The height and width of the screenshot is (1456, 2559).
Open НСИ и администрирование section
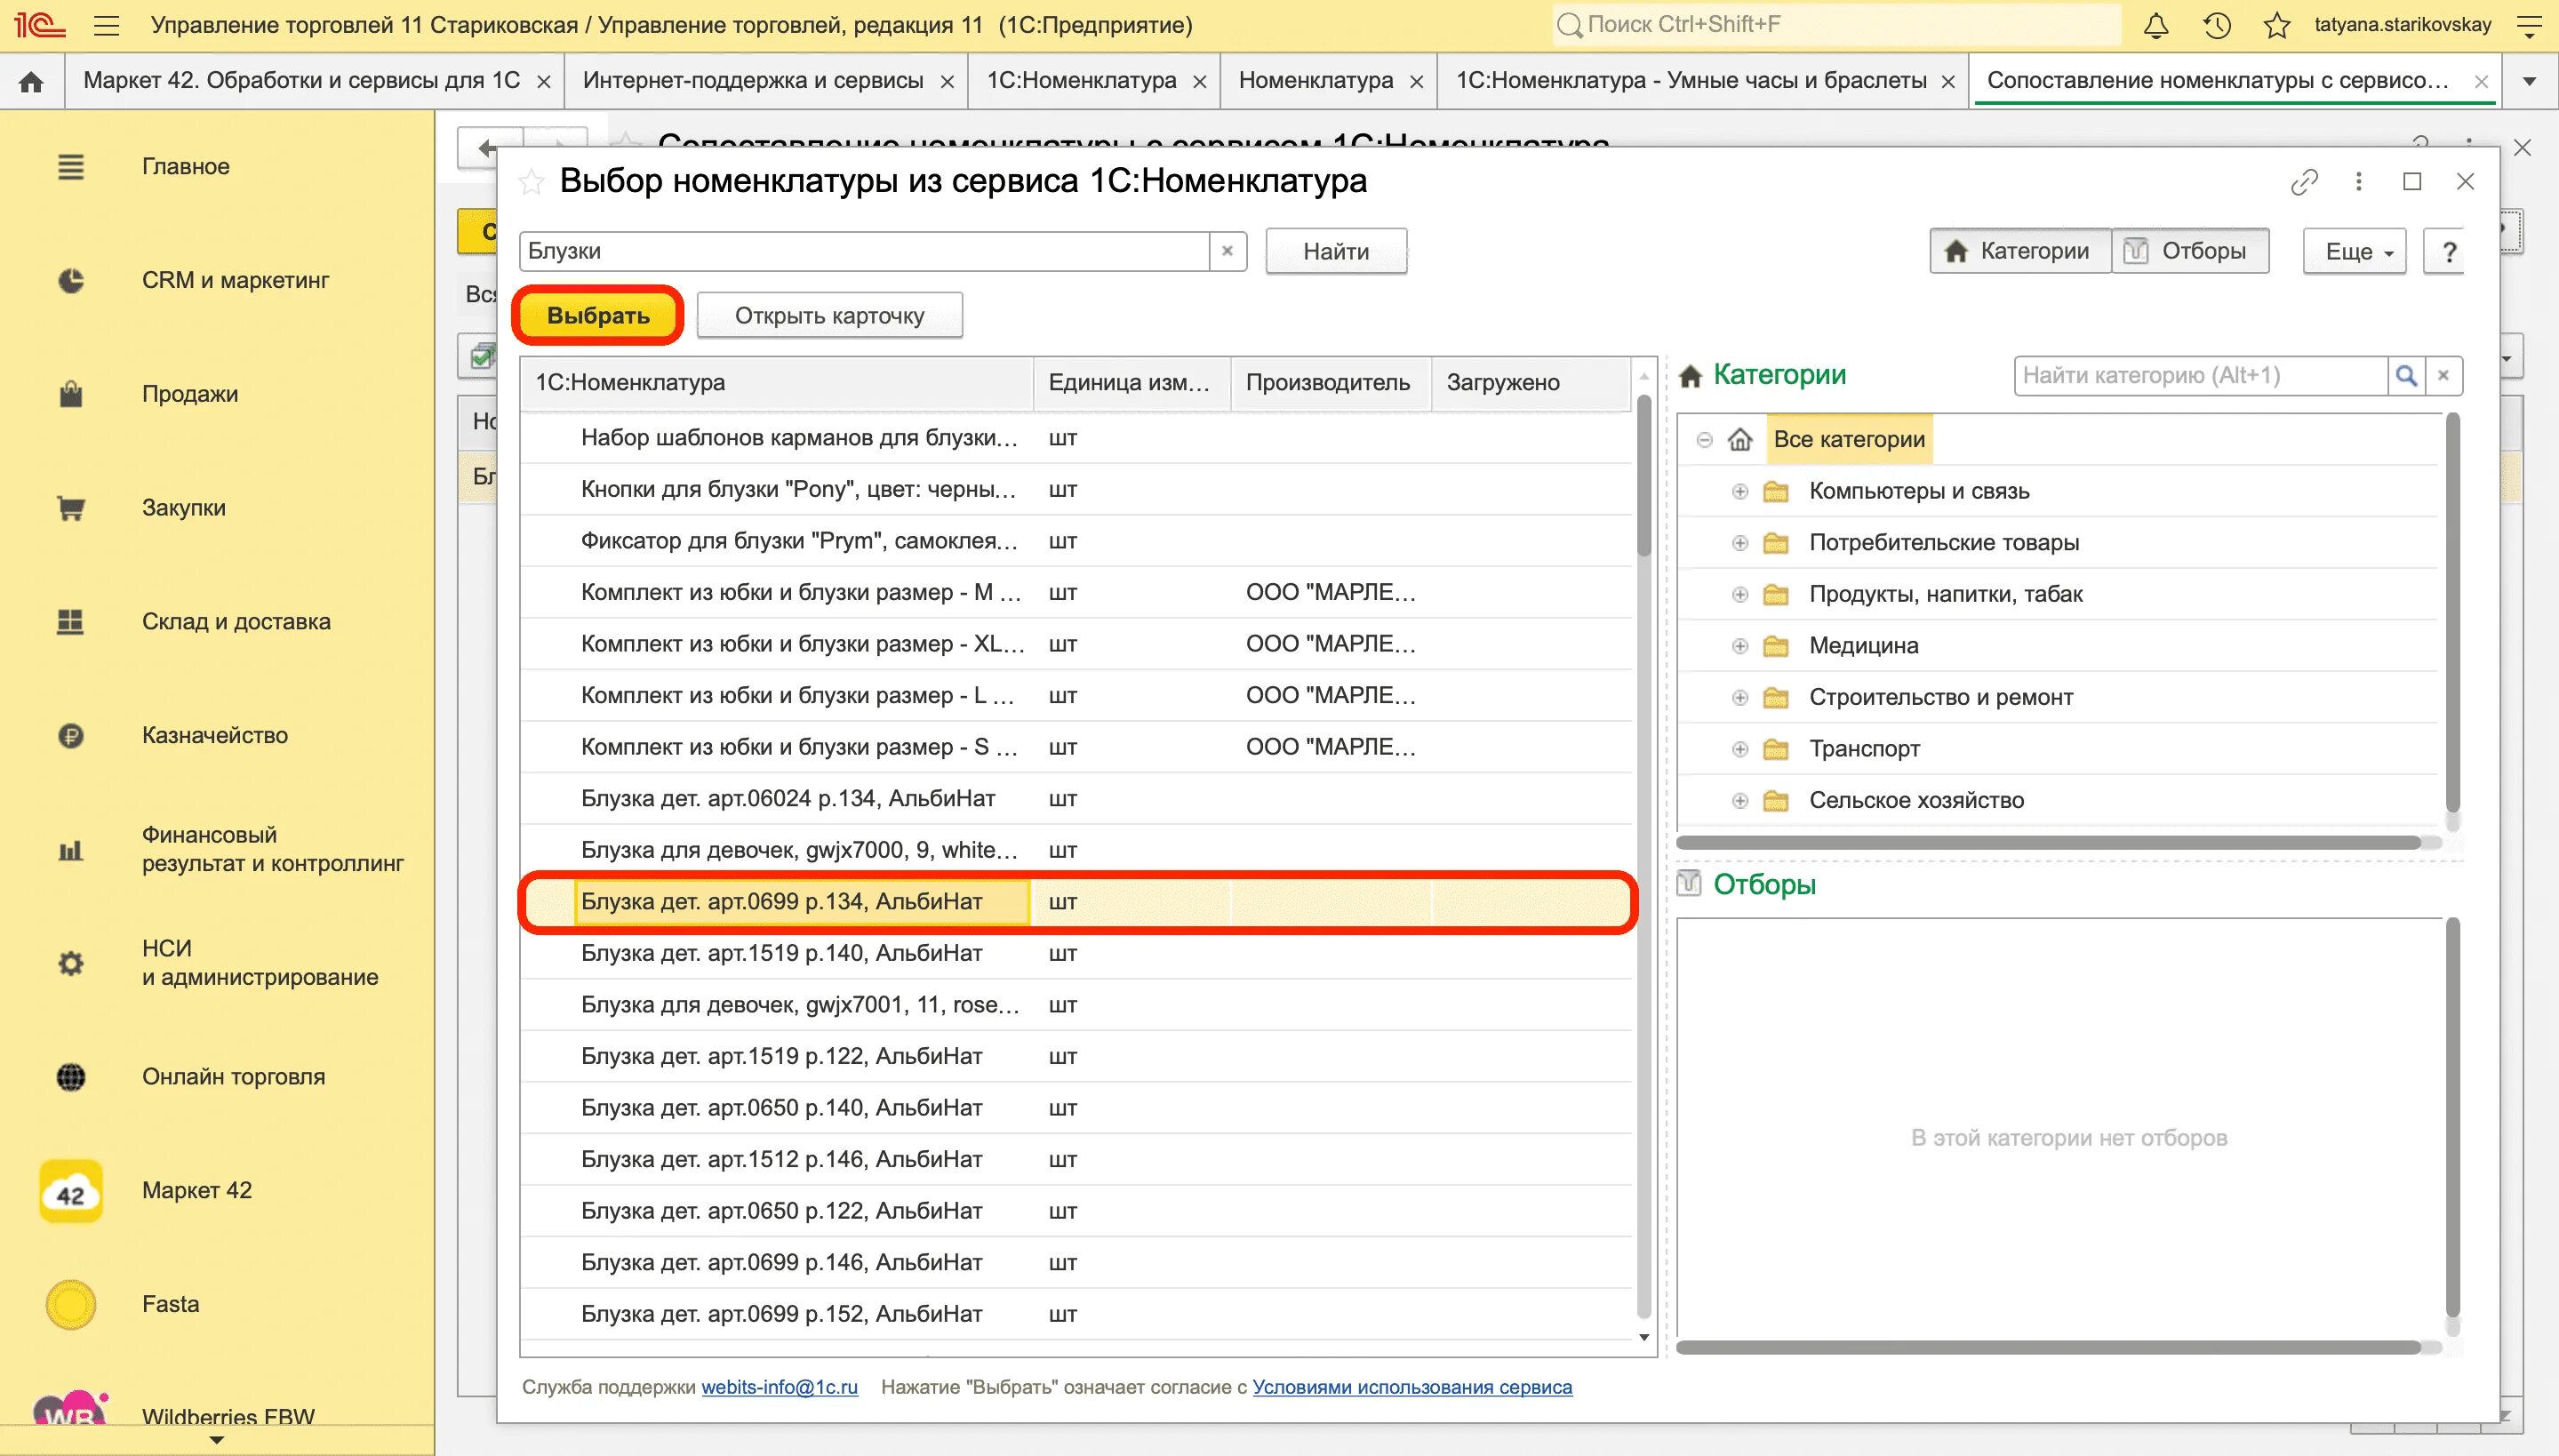point(260,963)
